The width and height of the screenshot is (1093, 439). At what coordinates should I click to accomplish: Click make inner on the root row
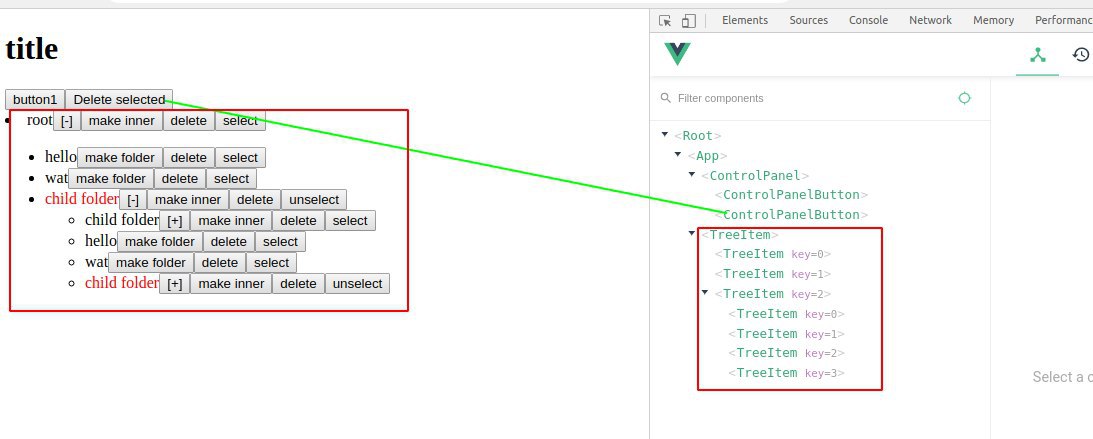point(122,121)
